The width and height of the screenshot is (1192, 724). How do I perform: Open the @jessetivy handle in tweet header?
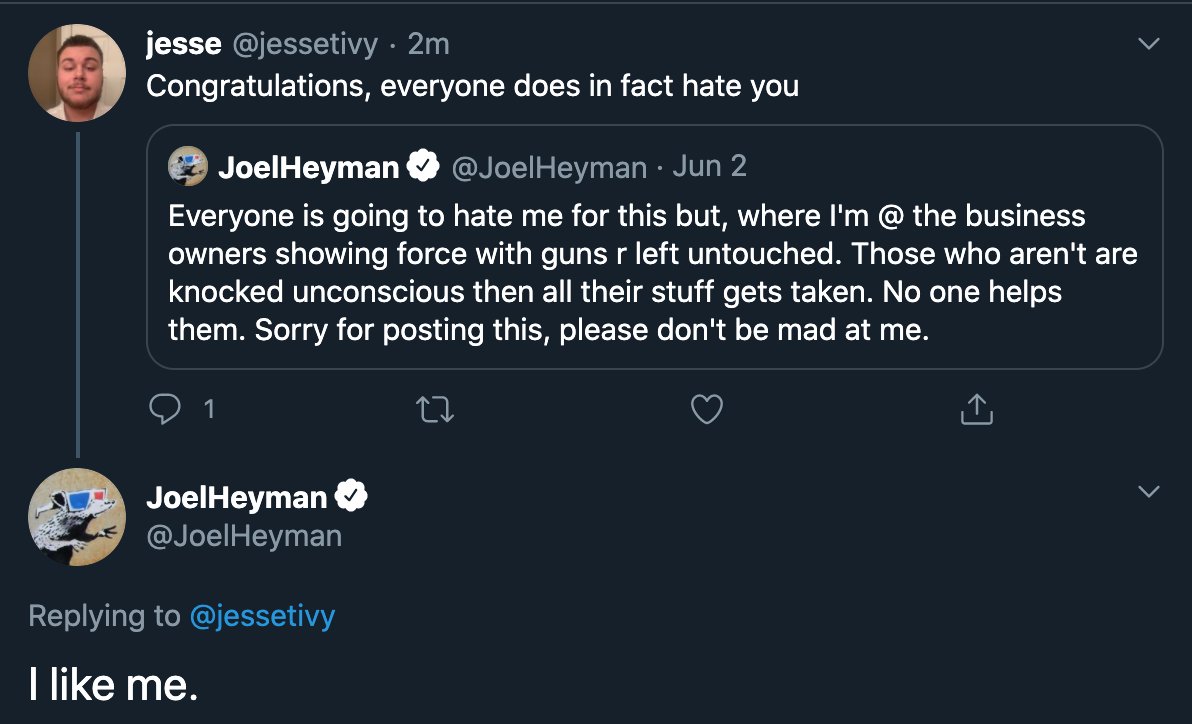(306, 44)
